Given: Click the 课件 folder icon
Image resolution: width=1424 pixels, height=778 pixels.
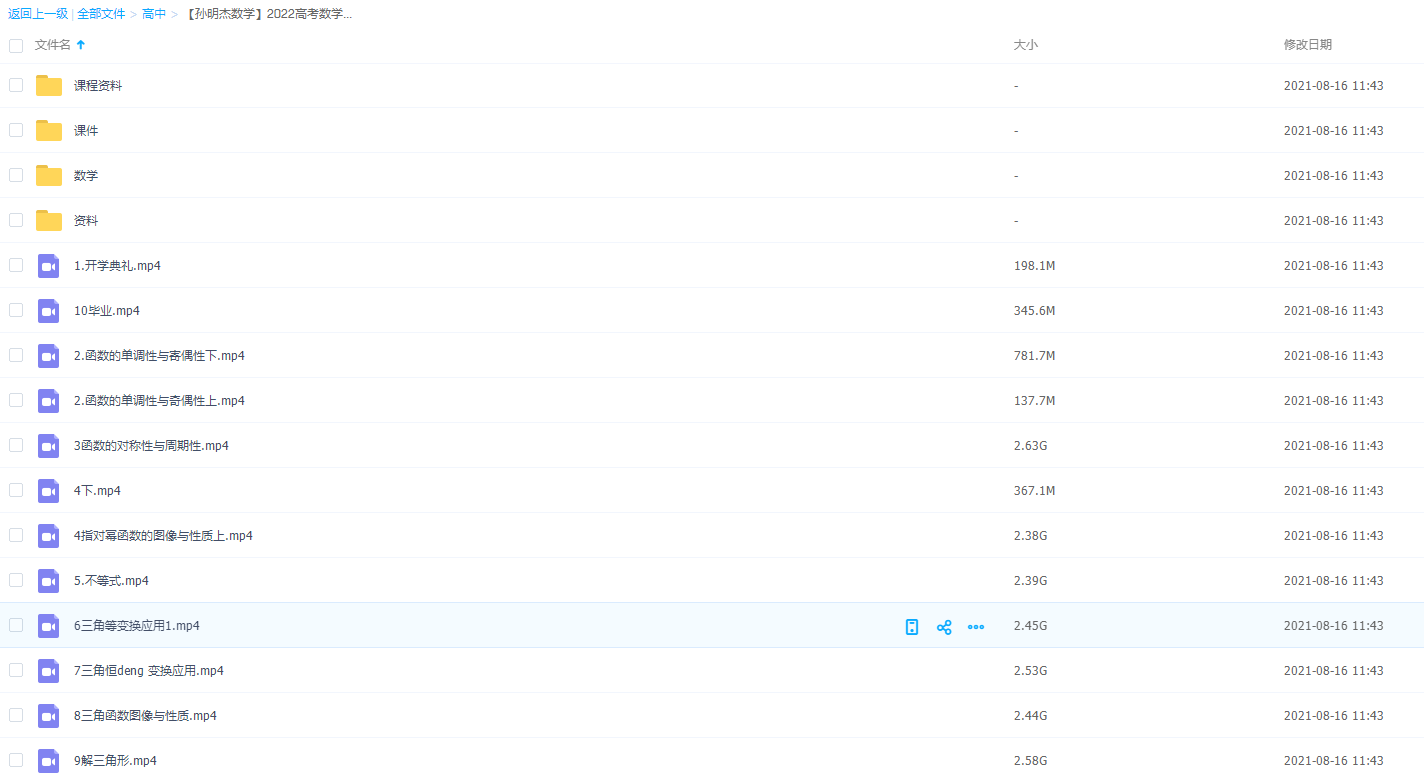Looking at the screenshot, I should [x=49, y=131].
